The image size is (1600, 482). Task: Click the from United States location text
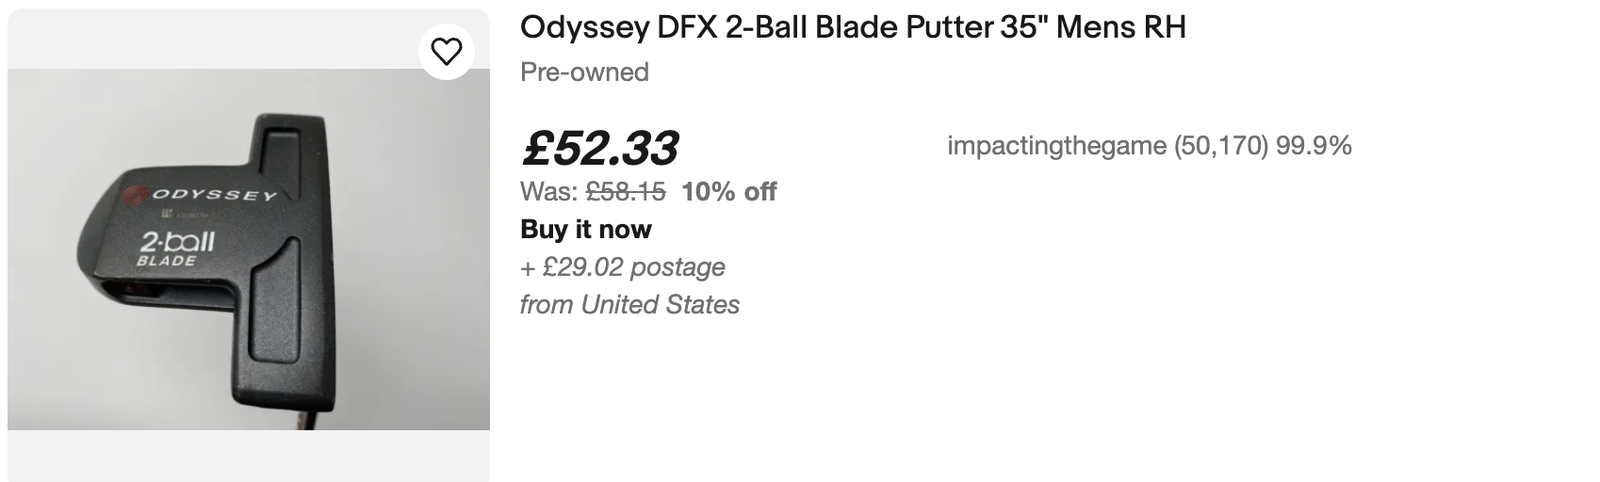(629, 304)
